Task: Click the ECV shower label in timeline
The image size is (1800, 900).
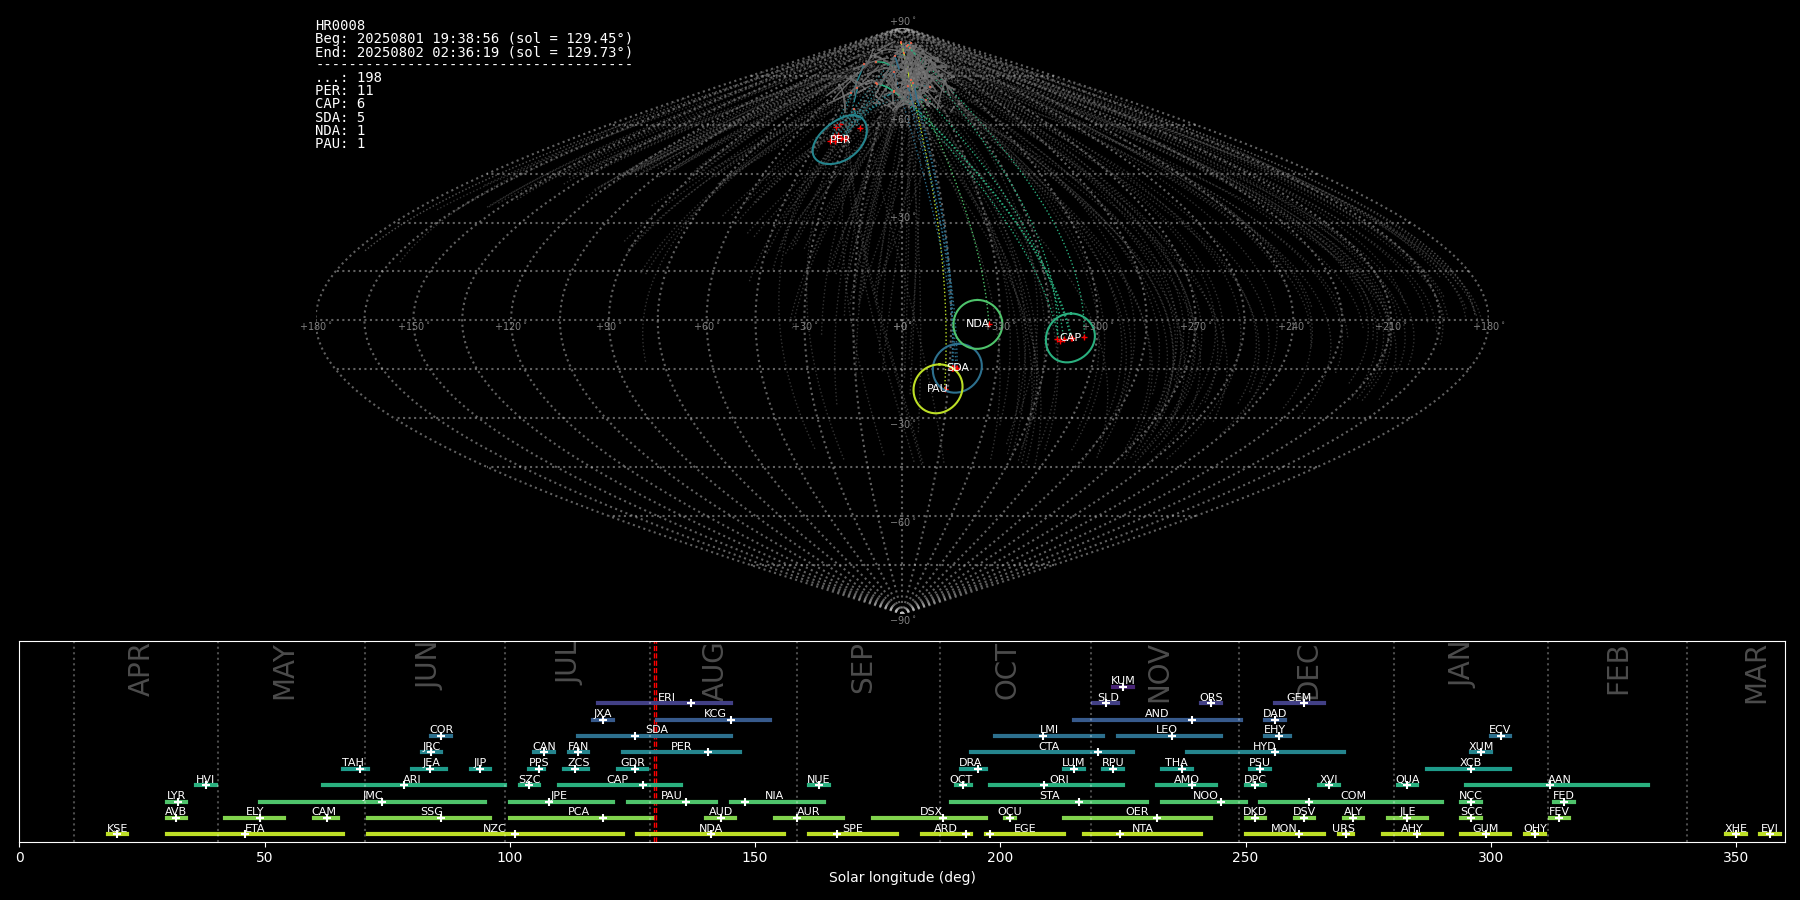Action: [1500, 730]
